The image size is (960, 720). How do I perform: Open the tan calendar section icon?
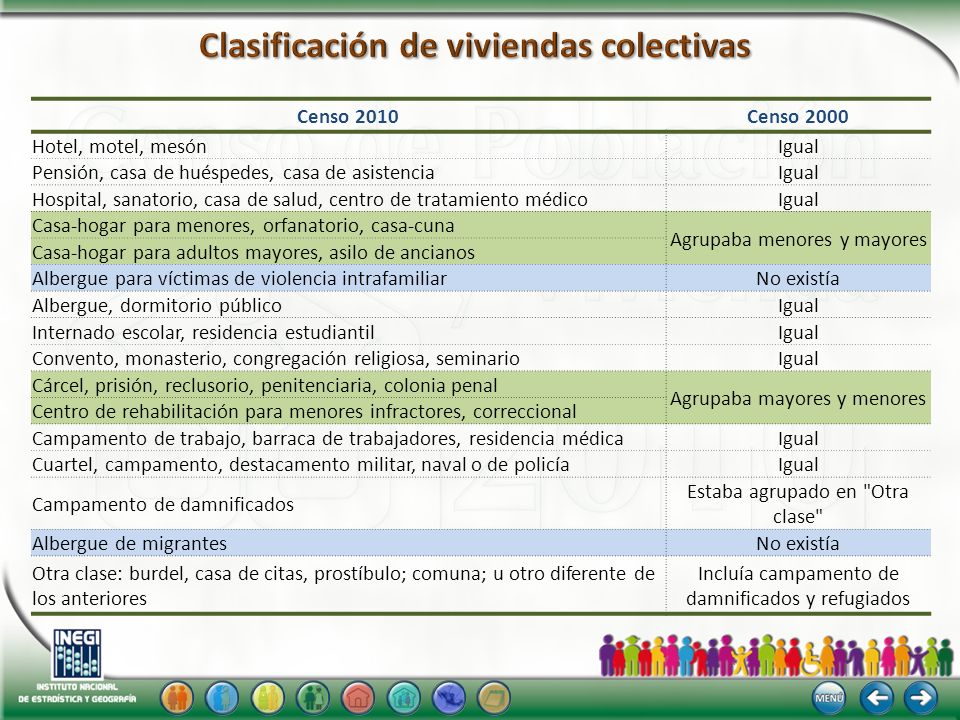click(493, 697)
